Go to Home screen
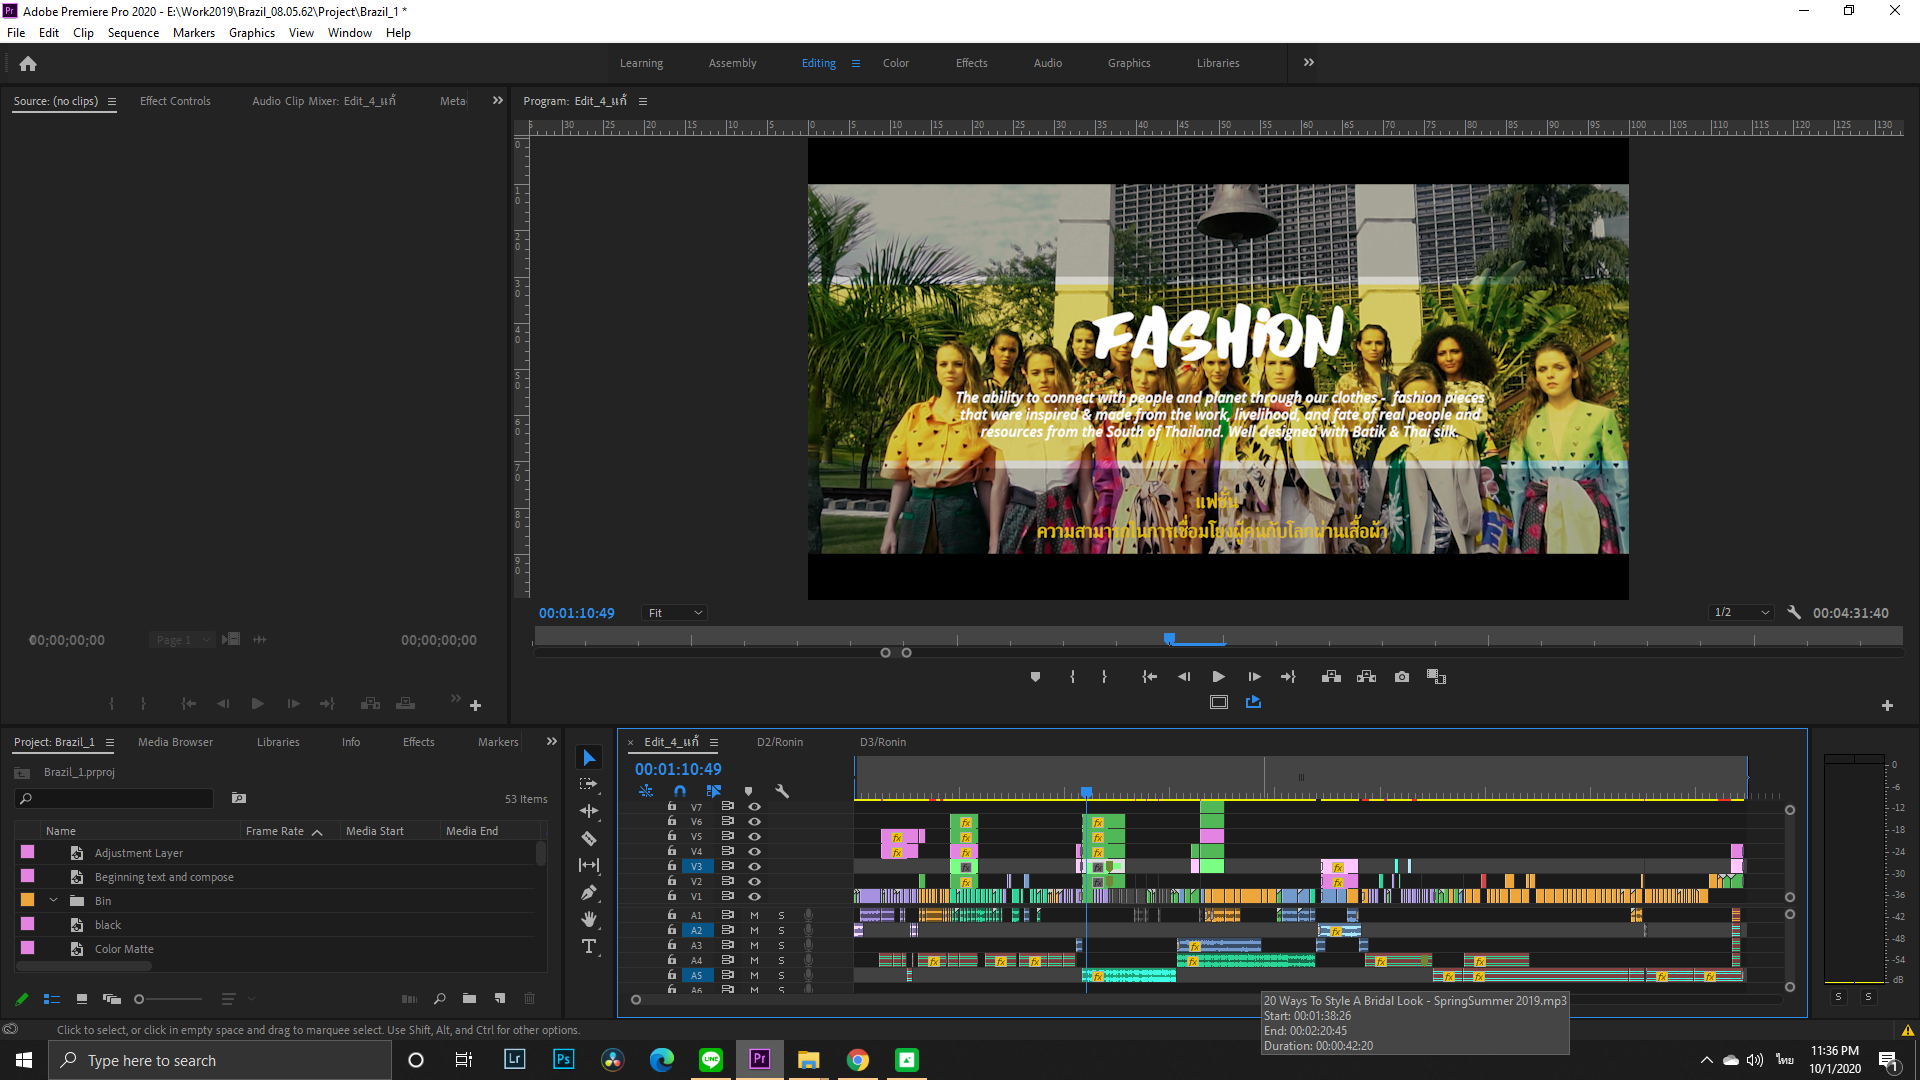 (28, 63)
